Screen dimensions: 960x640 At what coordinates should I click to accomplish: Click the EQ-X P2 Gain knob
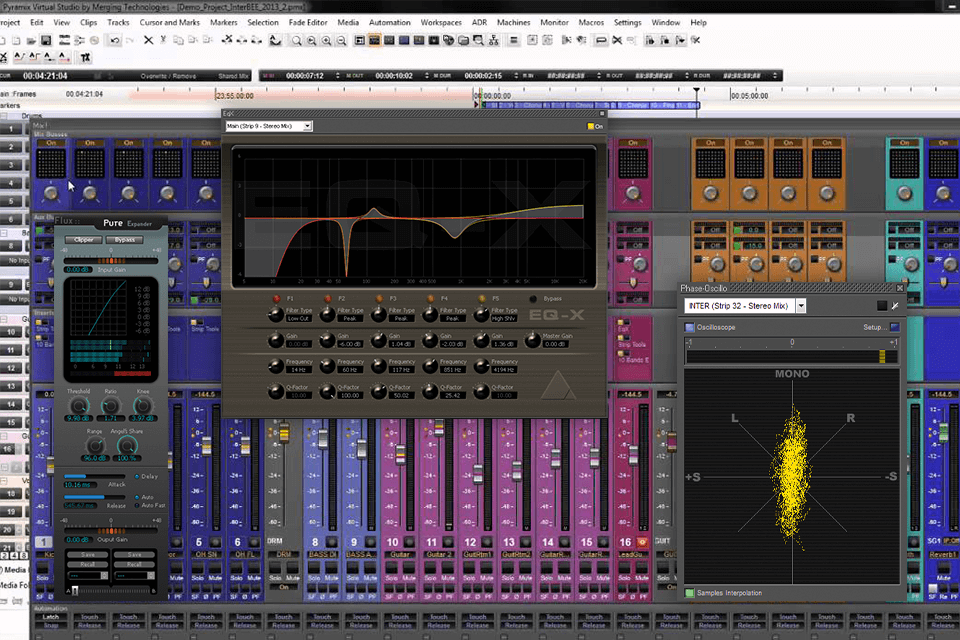[x=326, y=341]
